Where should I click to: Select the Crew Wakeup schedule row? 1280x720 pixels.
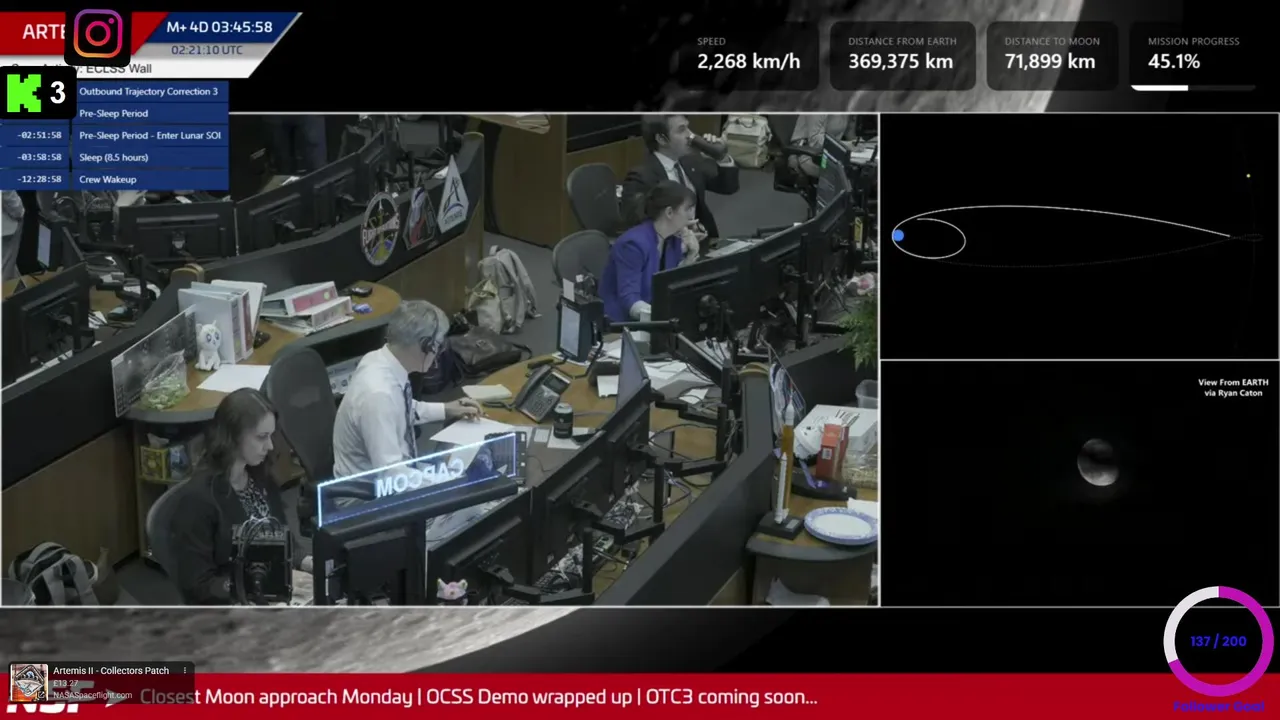point(114,179)
